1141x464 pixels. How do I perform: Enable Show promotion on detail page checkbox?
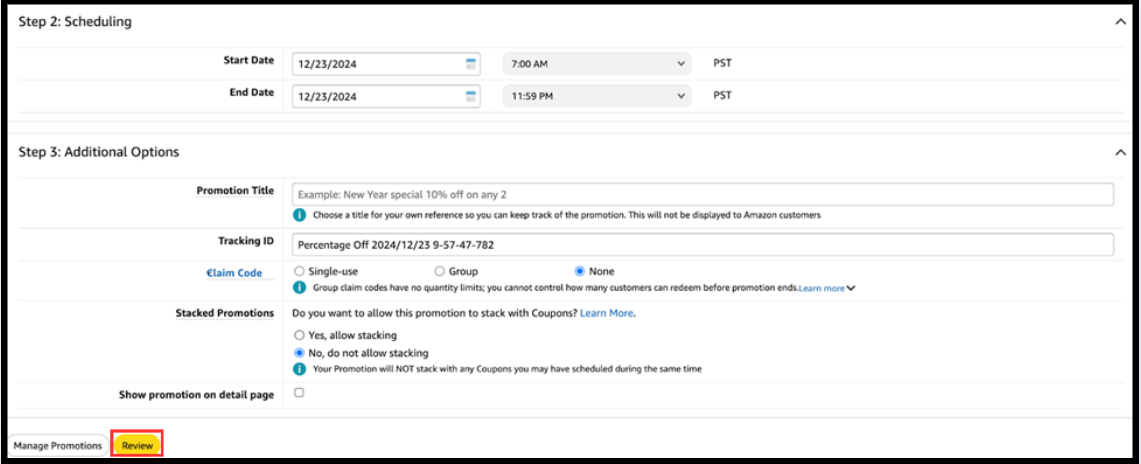click(299, 393)
